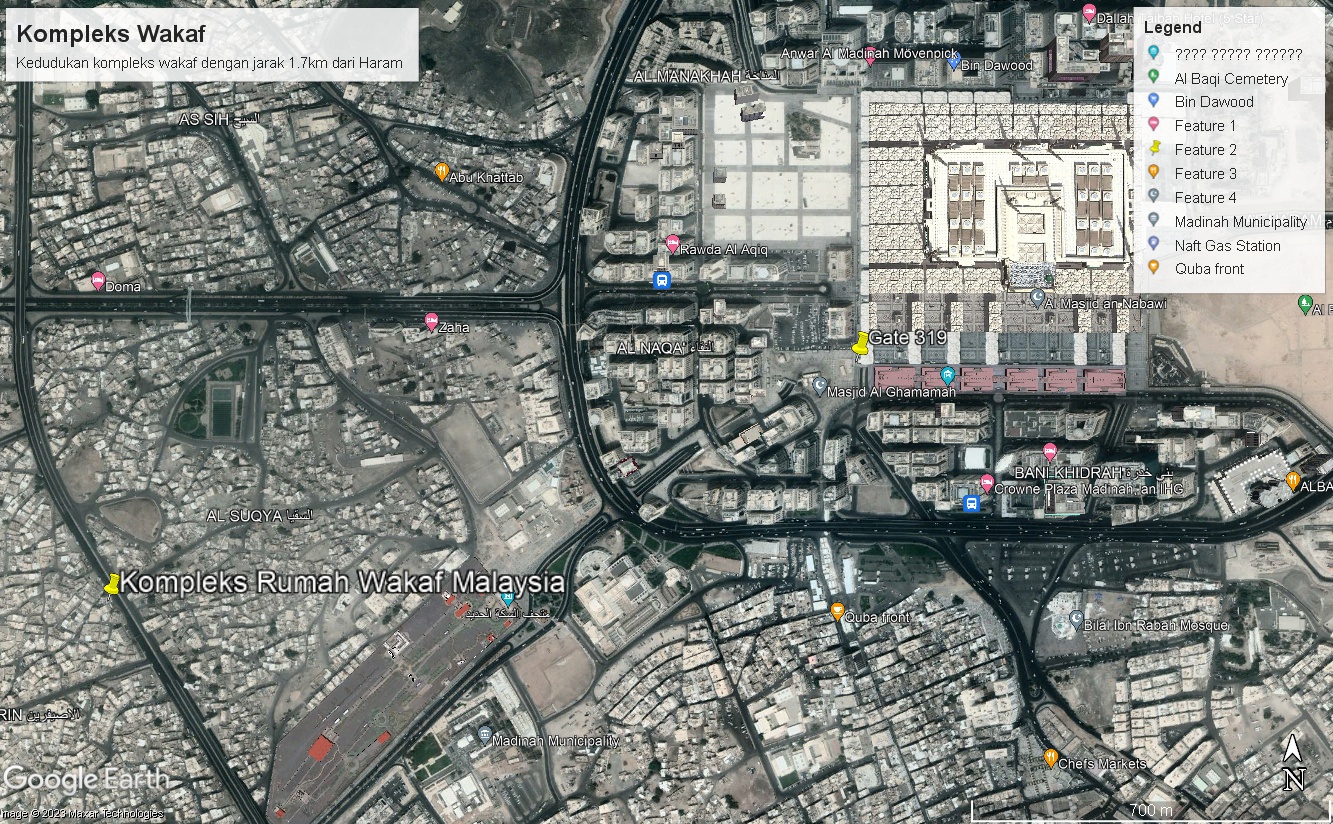Click the yellow Gate 319 pushpin
1333x824 pixels.
coord(859,344)
